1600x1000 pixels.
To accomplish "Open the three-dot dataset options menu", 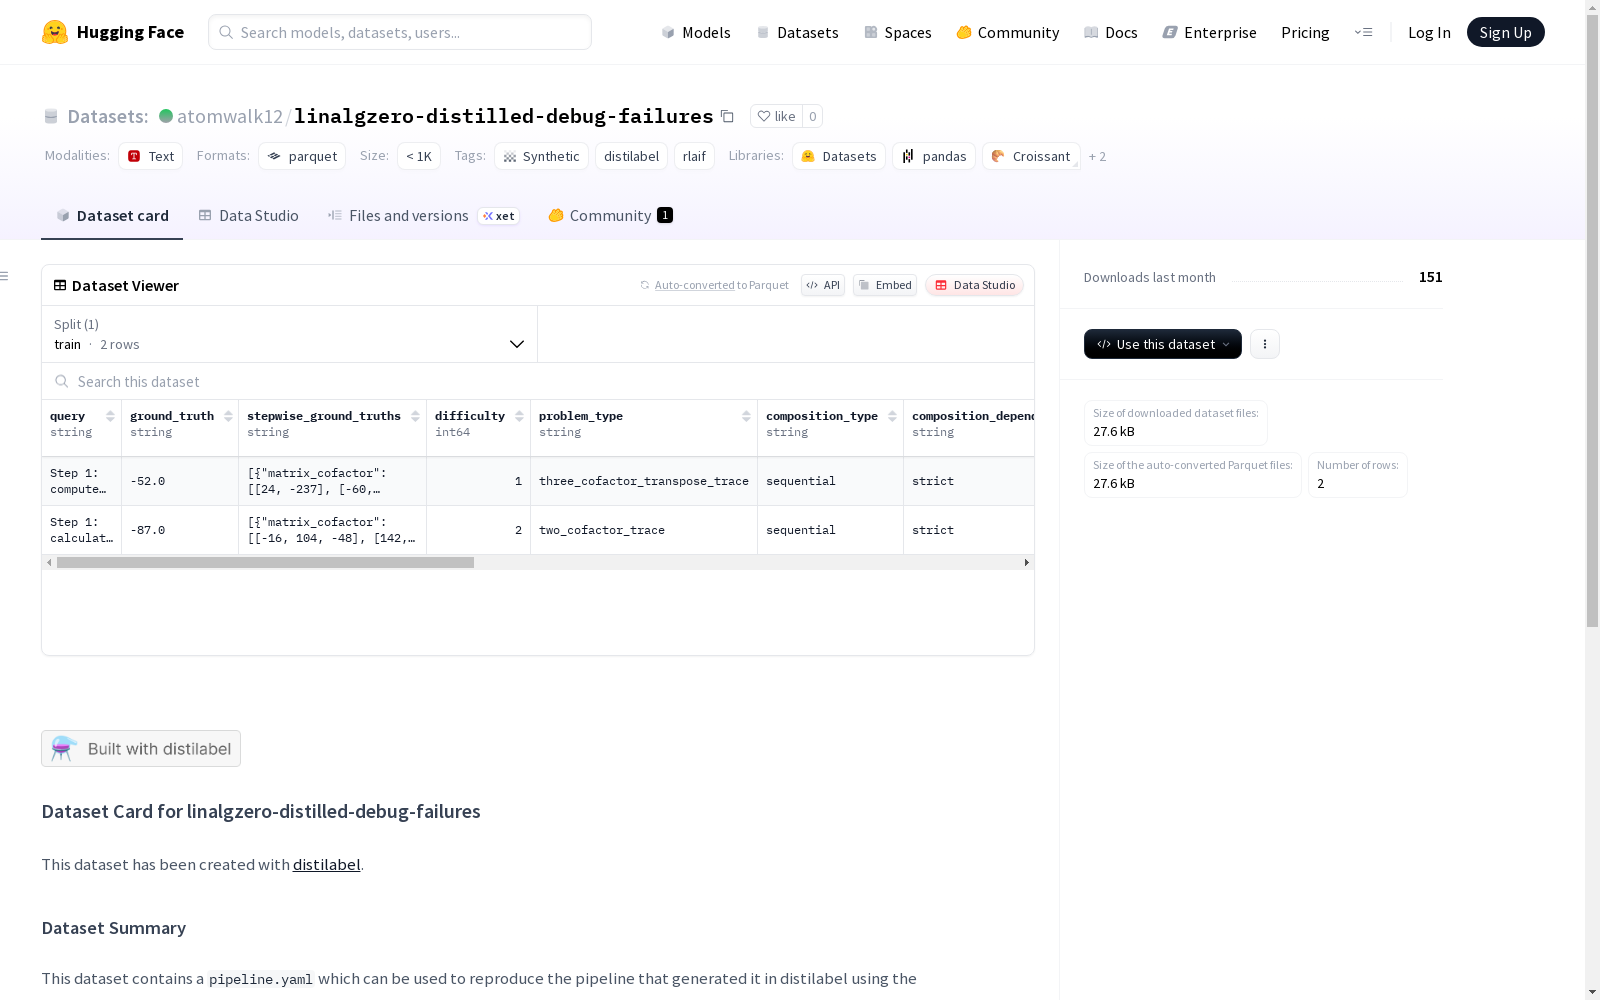I will pyautogui.click(x=1265, y=344).
